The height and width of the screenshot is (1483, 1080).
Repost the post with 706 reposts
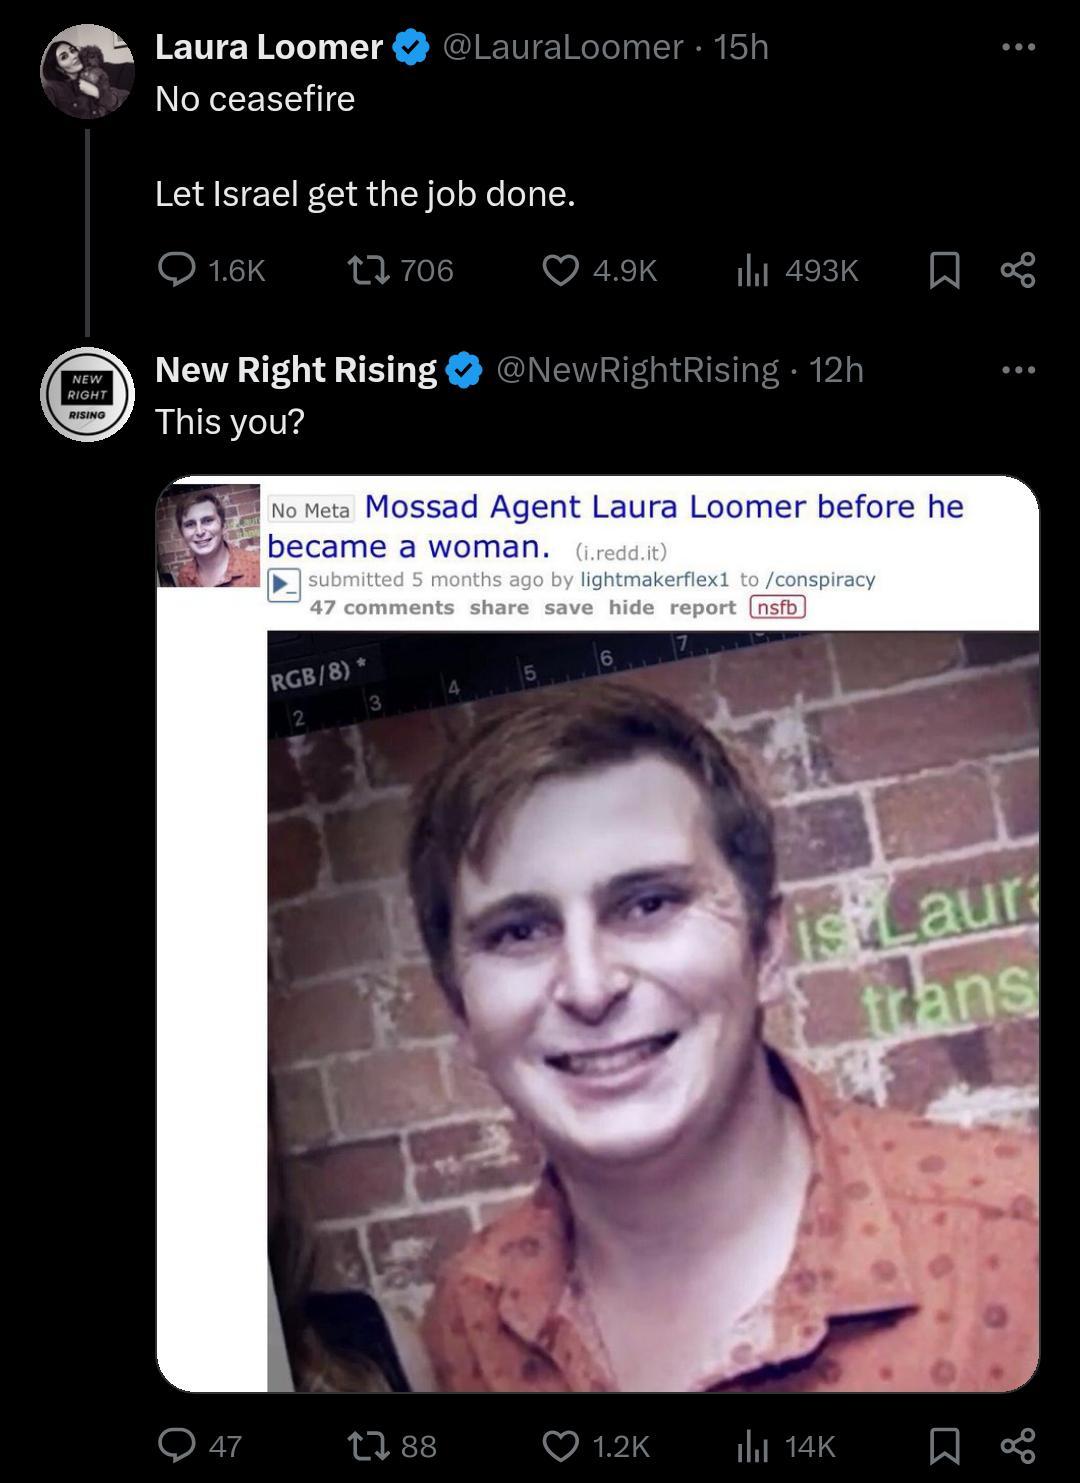click(x=362, y=270)
